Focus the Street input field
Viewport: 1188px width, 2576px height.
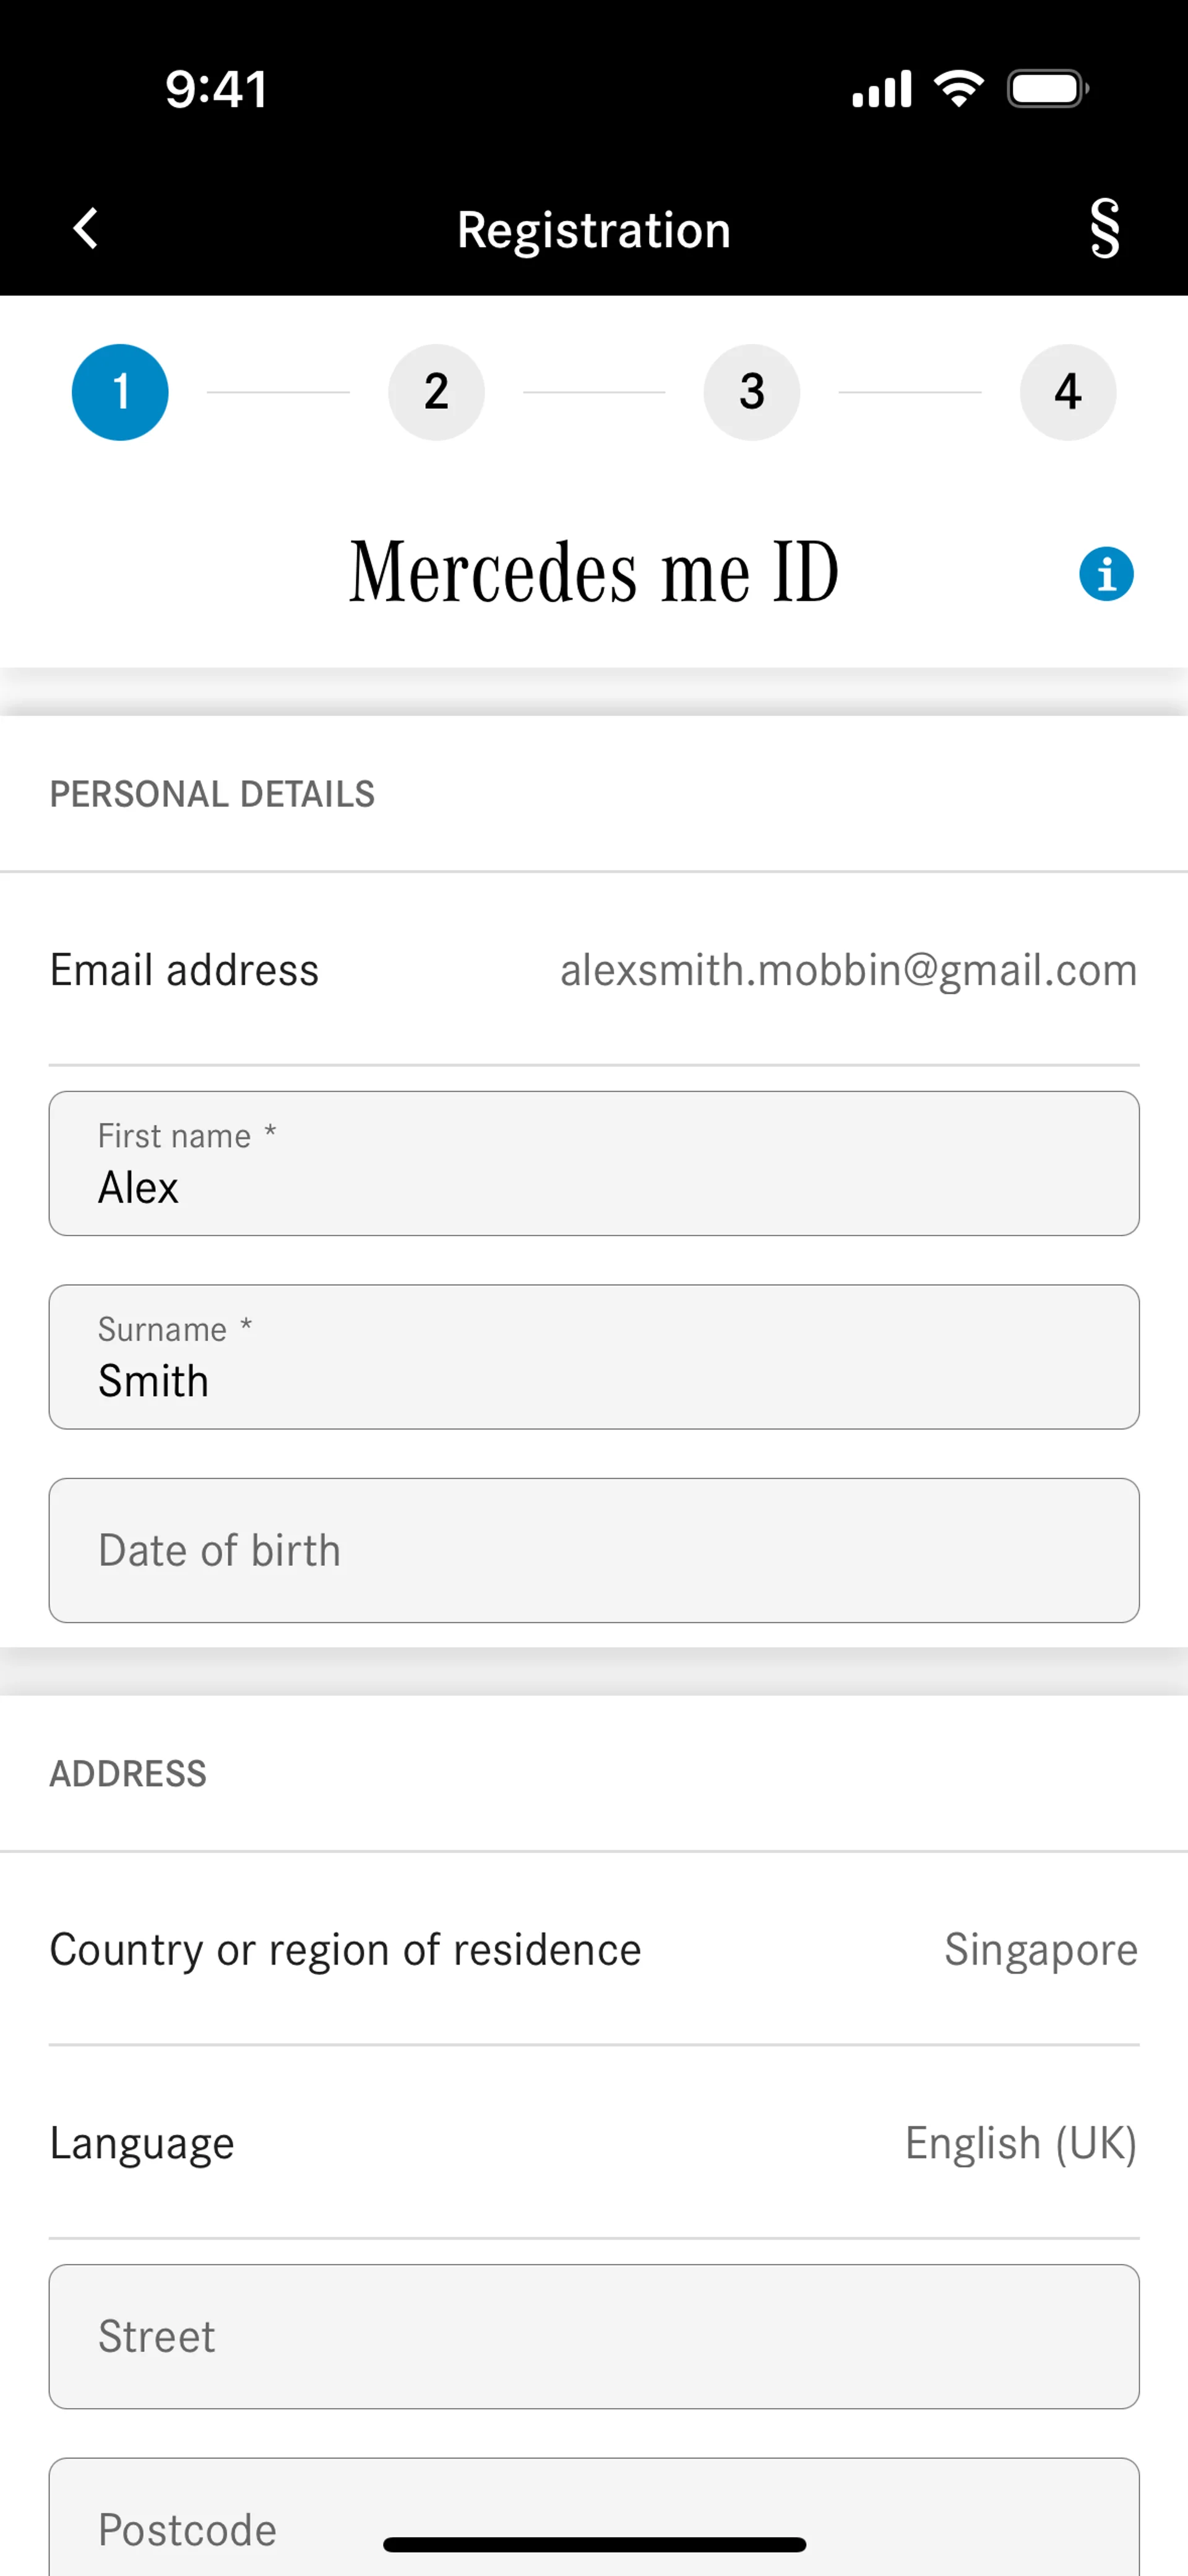(594, 2337)
